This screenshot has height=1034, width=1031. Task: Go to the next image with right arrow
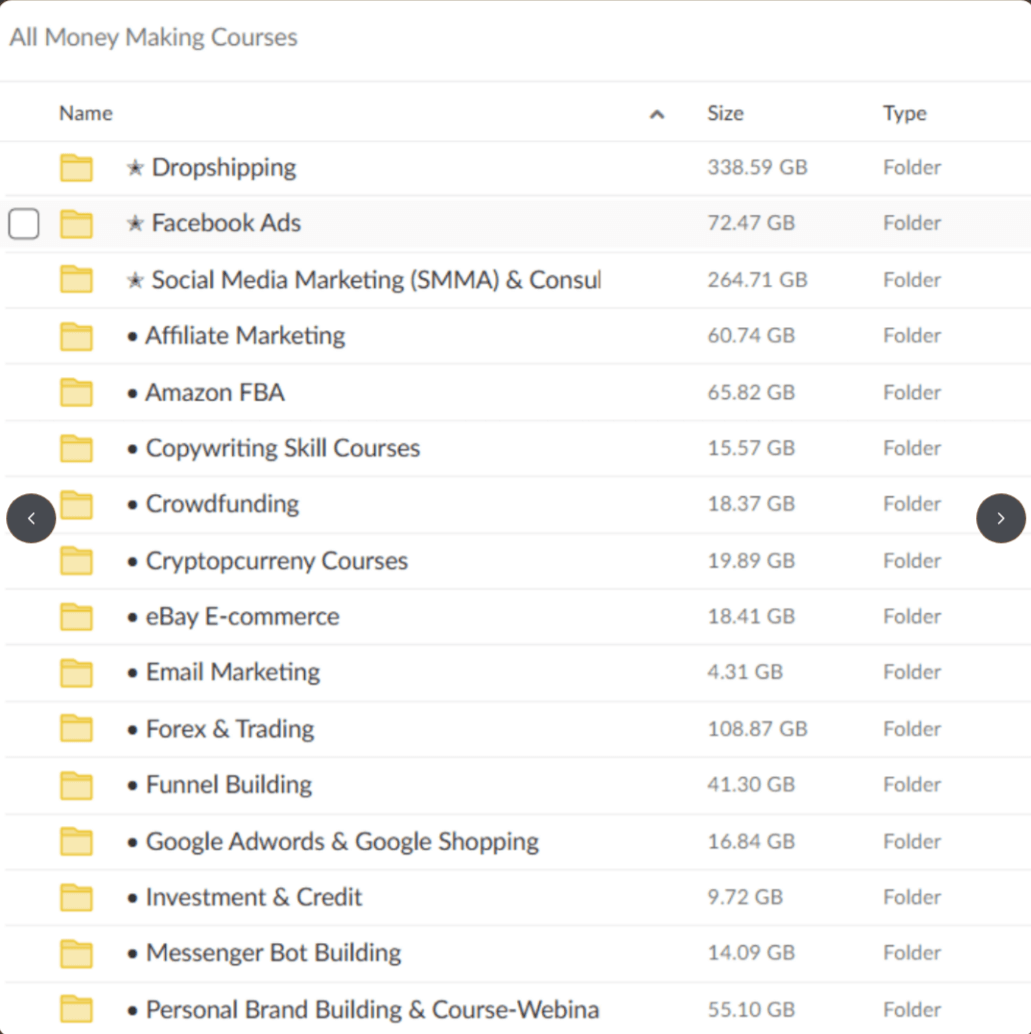[1001, 518]
